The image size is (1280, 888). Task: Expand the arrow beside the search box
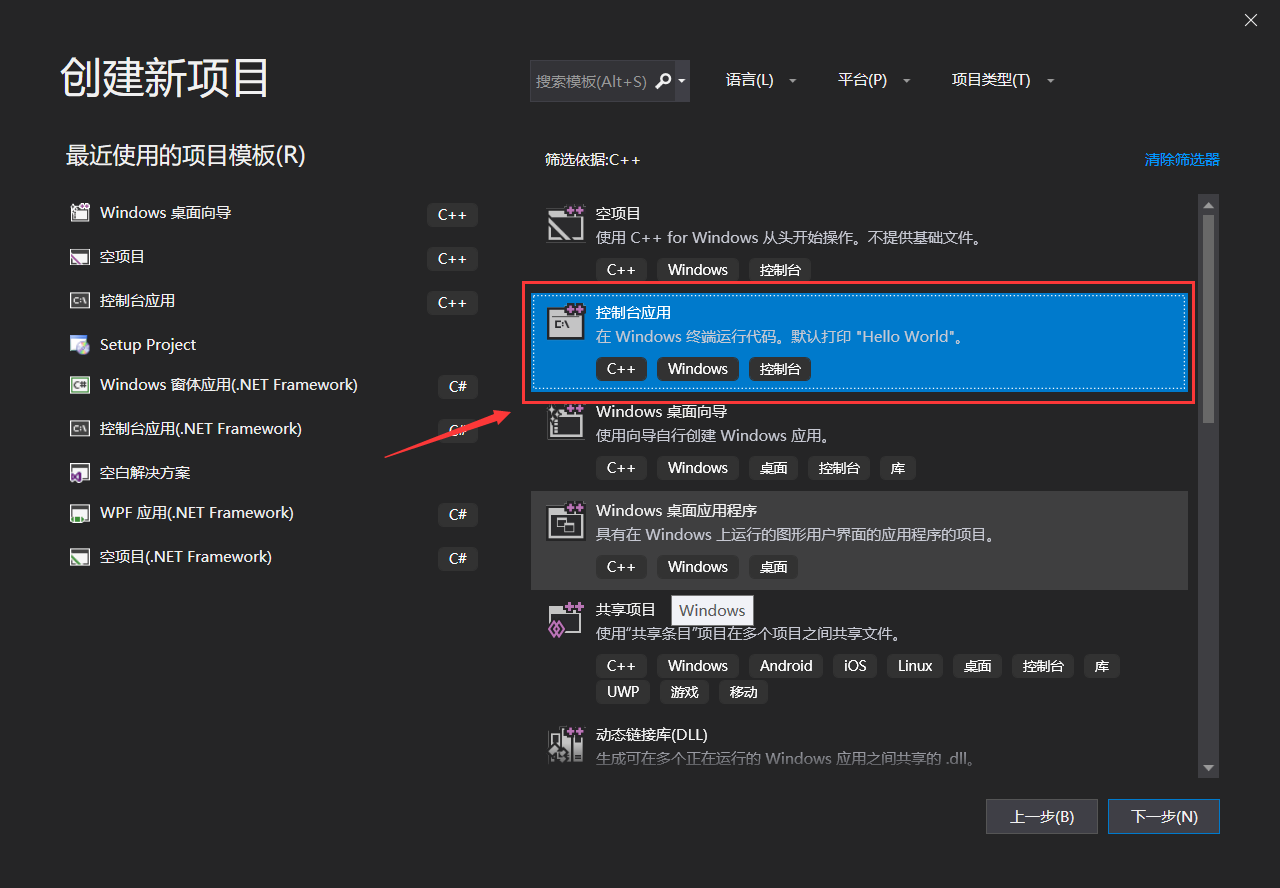pyautogui.click(x=681, y=81)
